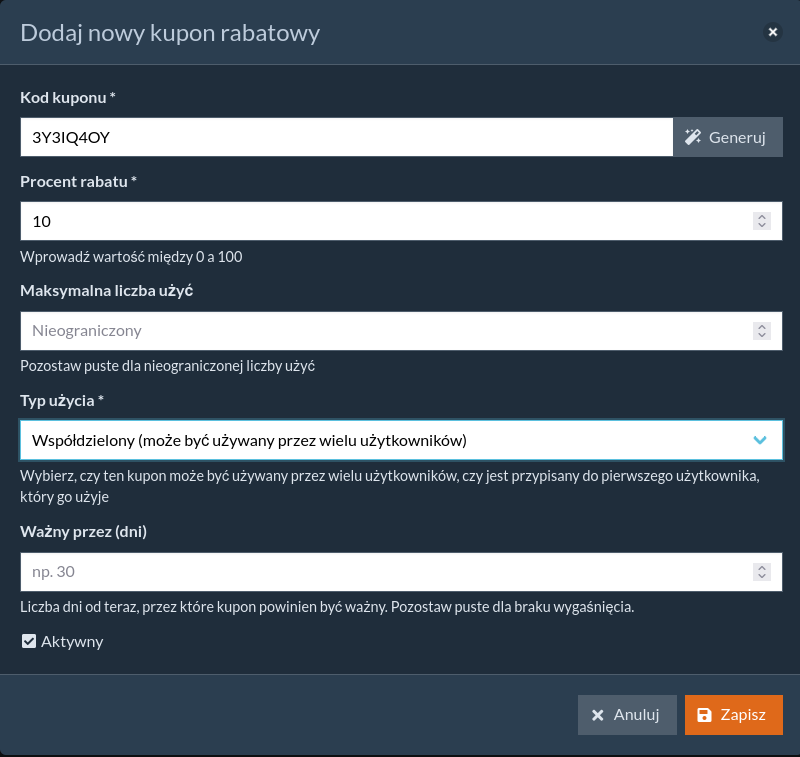Viewport: 800px width, 757px height.
Task: Decrease the Maksymalna liczba użyć value
Action: coord(762,336)
